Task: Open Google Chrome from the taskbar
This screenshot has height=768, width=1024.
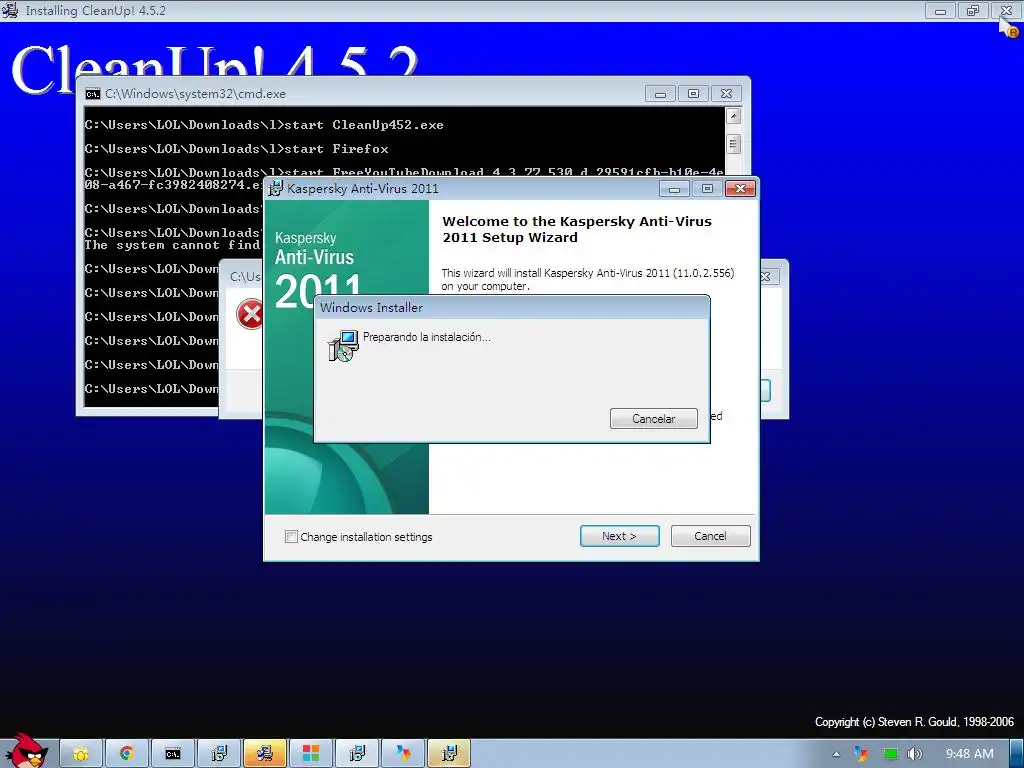Action: click(127, 754)
